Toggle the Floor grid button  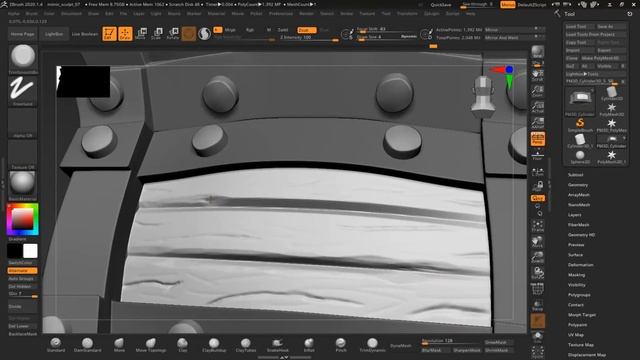pos(538,155)
